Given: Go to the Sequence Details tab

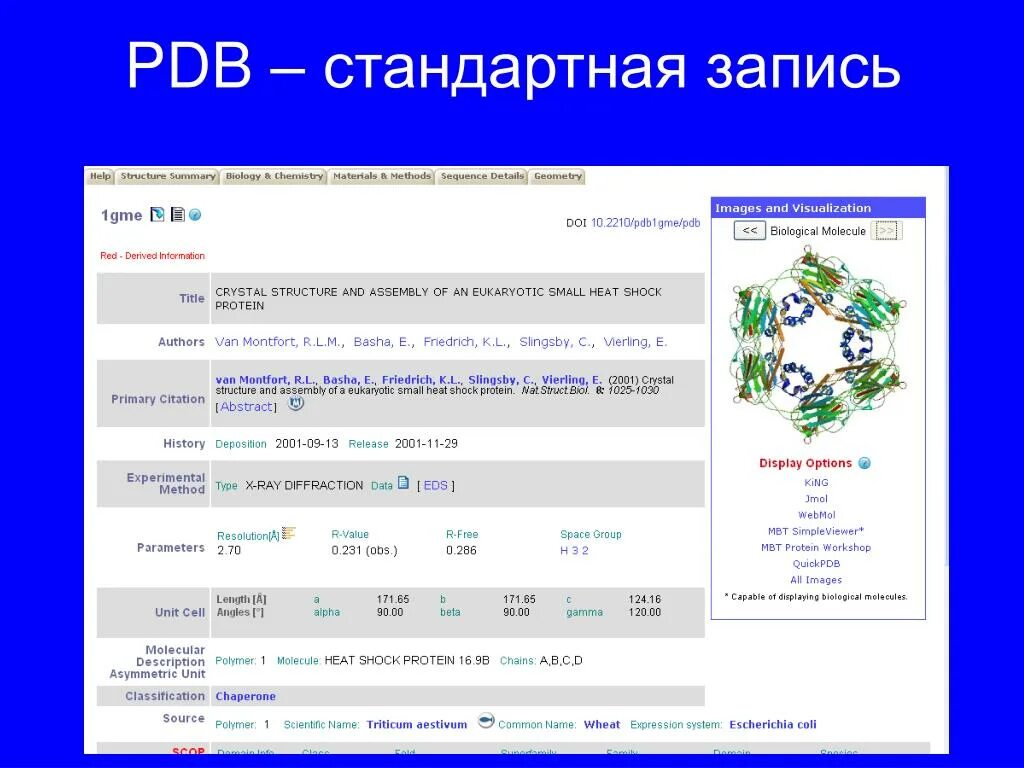Looking at the screenshot, I should pyautogui.click(x=482, y=176).
